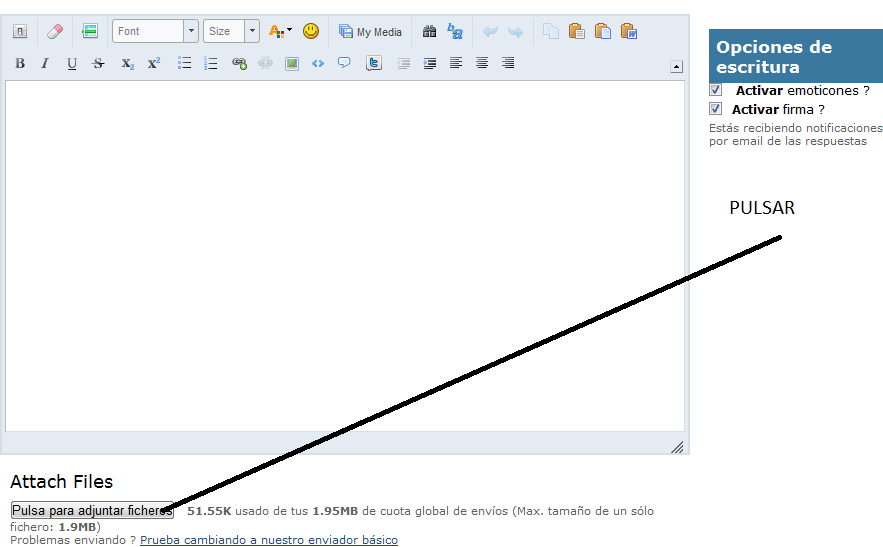Uncheck the Activar firma option
The width and height of the screenshot is (883, 547).
[x=715, y=109]
